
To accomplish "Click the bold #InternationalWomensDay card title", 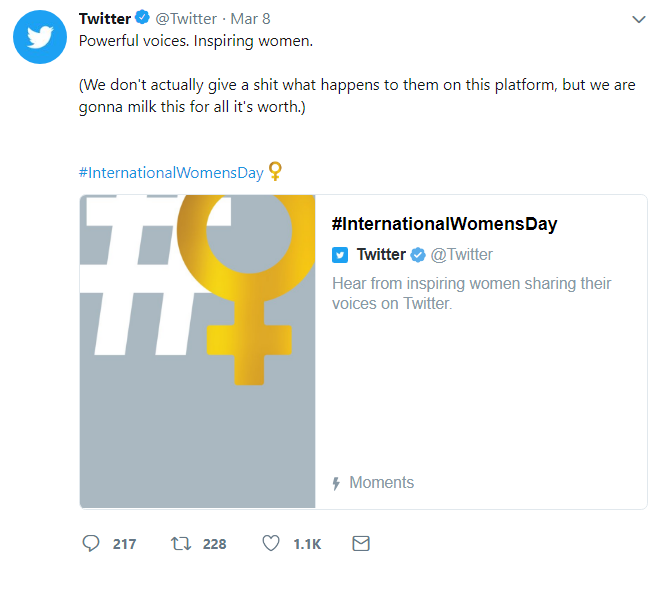I will [x=444, y=223].
